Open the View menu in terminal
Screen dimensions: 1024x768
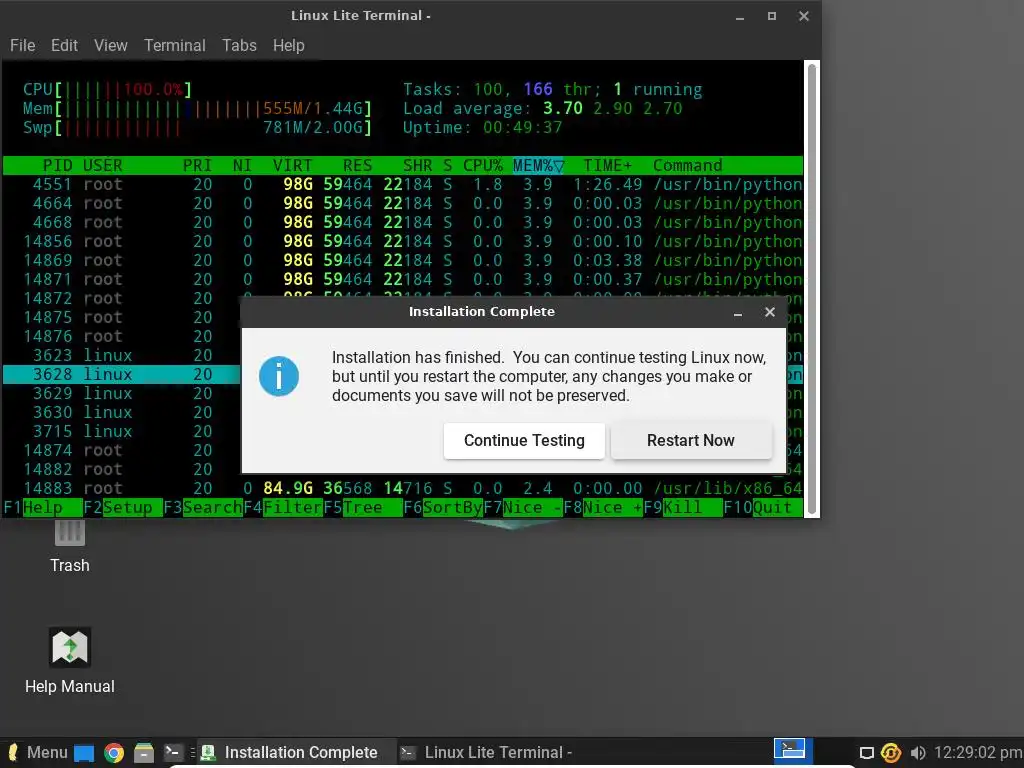[x=110, y=45]
